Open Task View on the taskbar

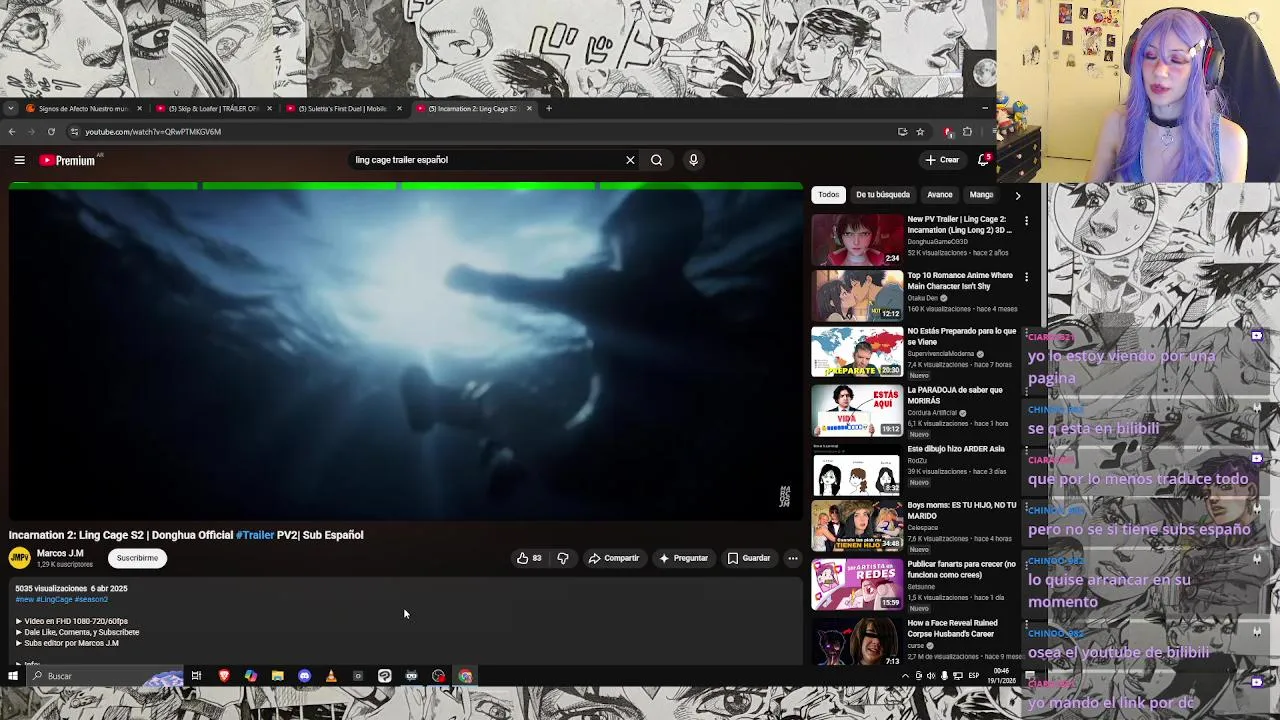click(196, 676)
